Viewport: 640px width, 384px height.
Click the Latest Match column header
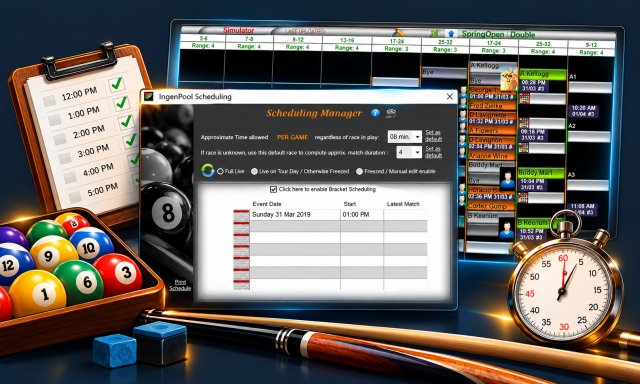pyautogui.click(x=403, y=204)
